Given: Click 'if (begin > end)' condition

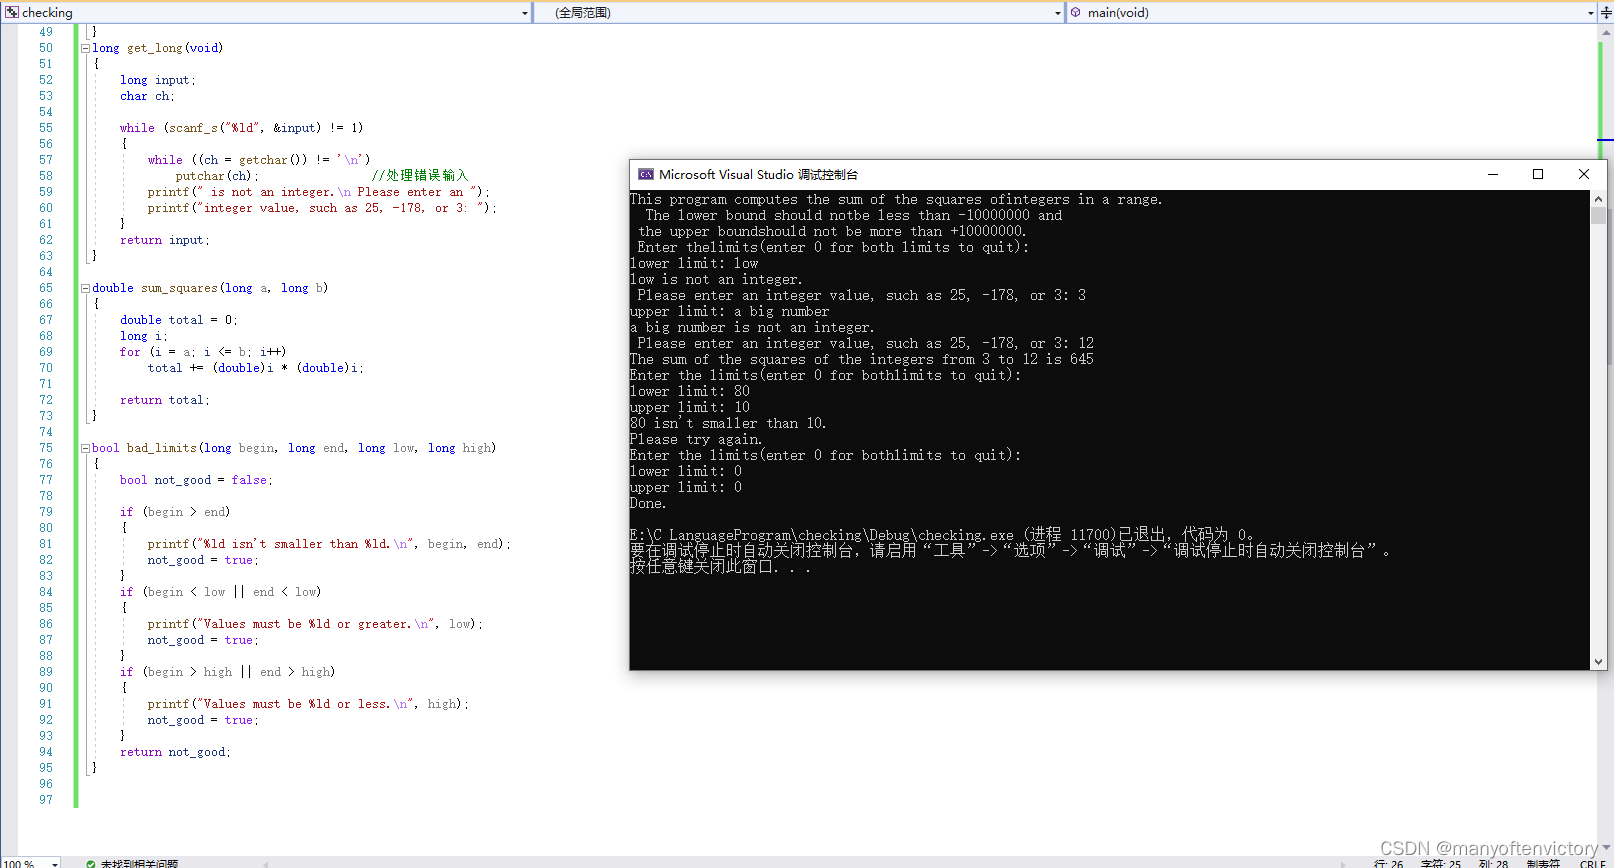Looking at the screenshot, I should click(x=175, y=512).
